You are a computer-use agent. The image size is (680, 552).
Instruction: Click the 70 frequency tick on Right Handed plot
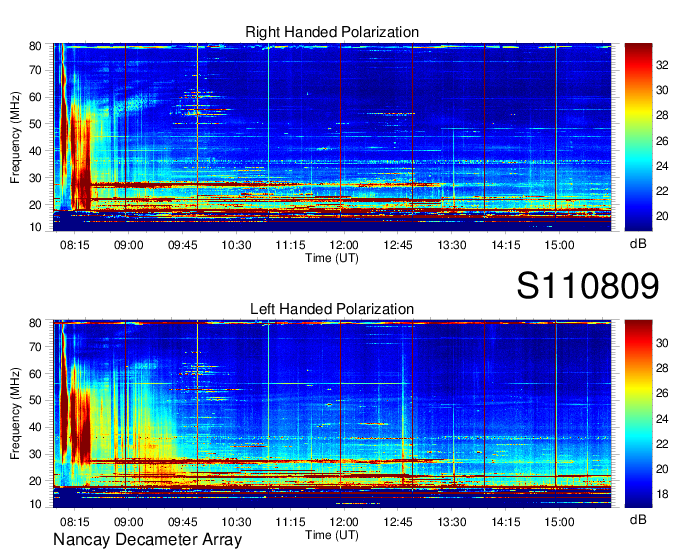click(x=35, y=70)
